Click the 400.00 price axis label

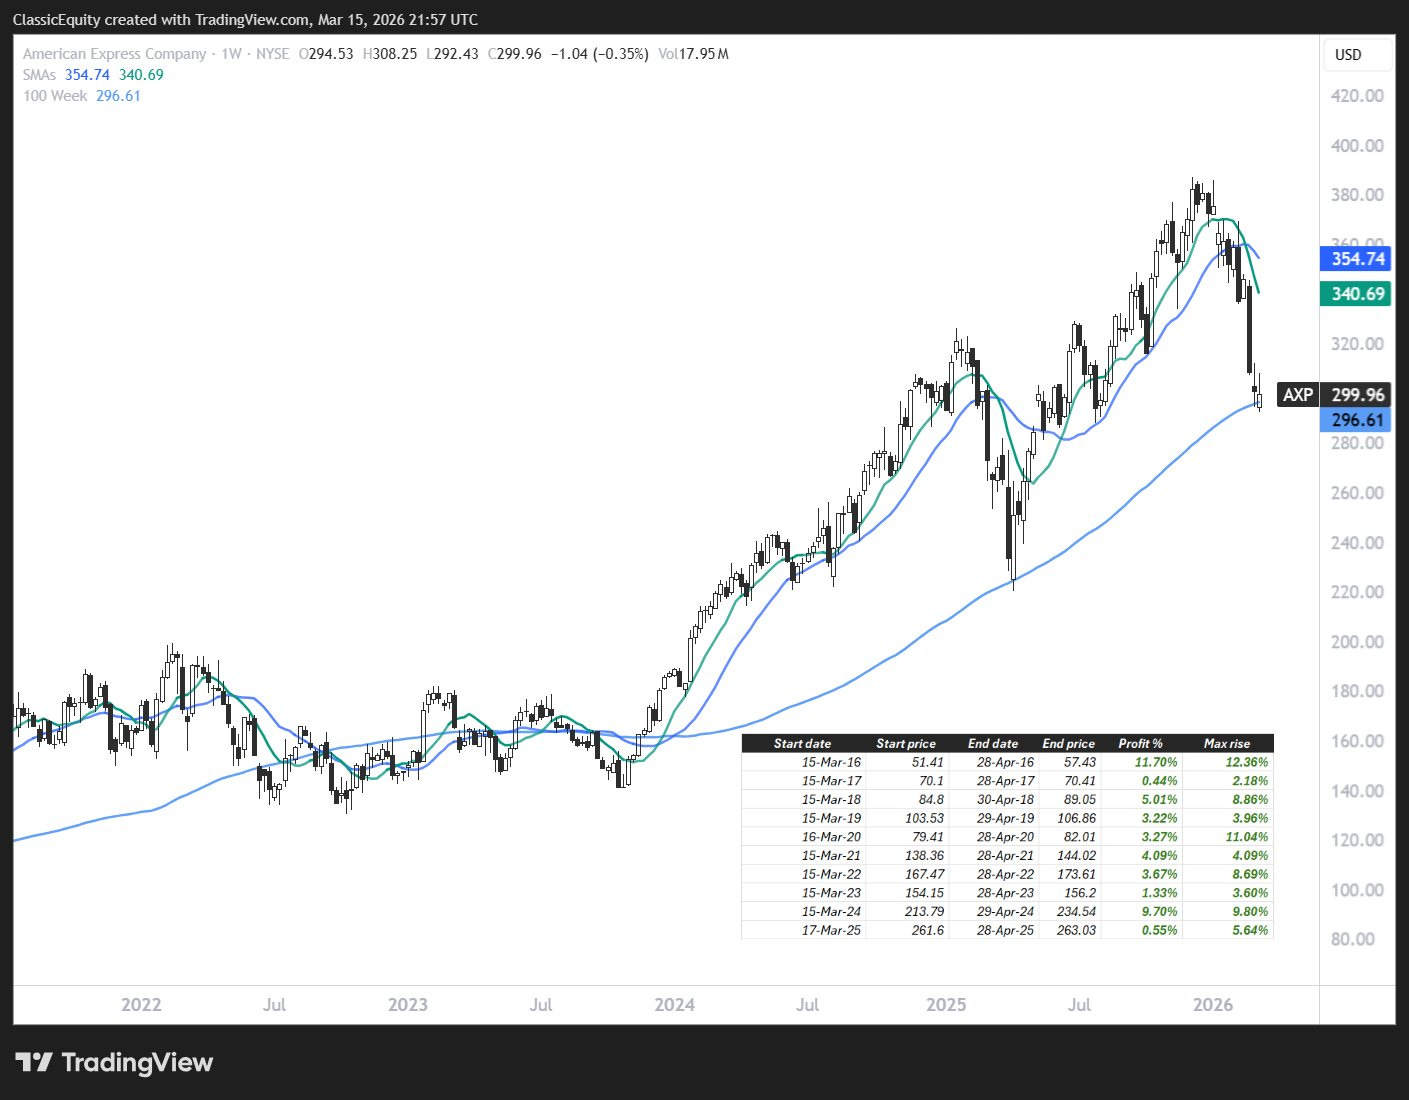point(1357,146)
